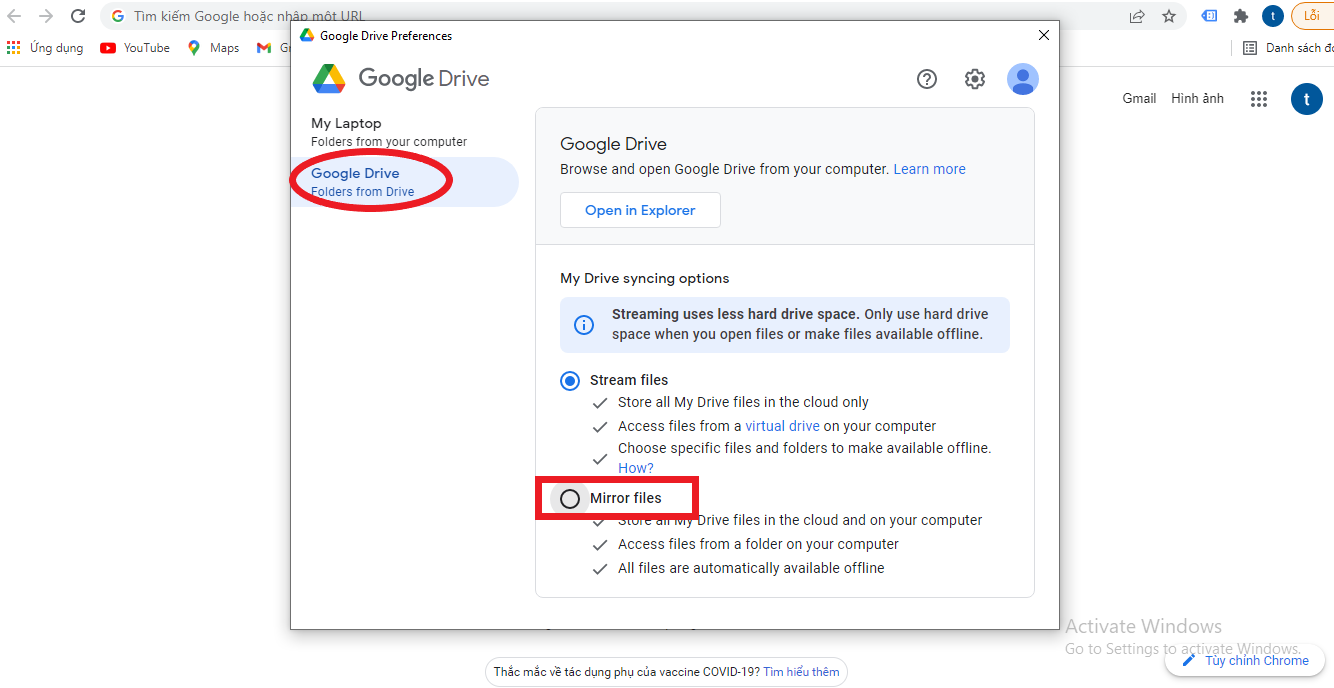Open YouTube bookmark
Viewport: 1334px width, 688px height.
[x=135, y=48]
